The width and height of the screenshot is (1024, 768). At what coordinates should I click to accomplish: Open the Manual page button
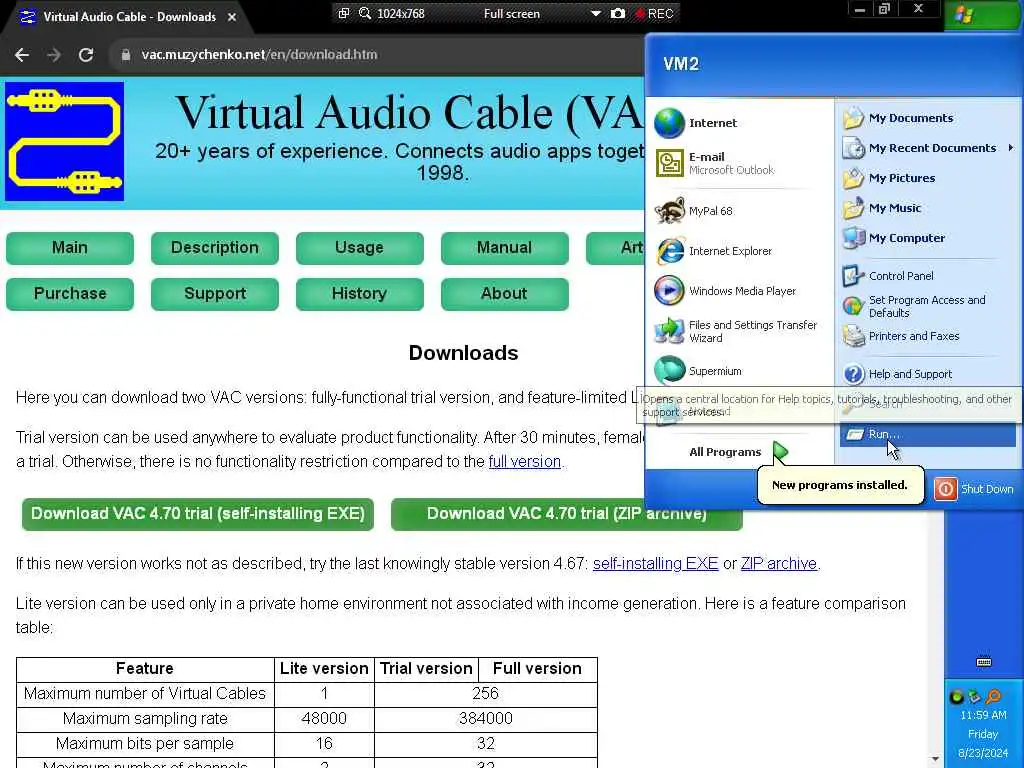505,248
